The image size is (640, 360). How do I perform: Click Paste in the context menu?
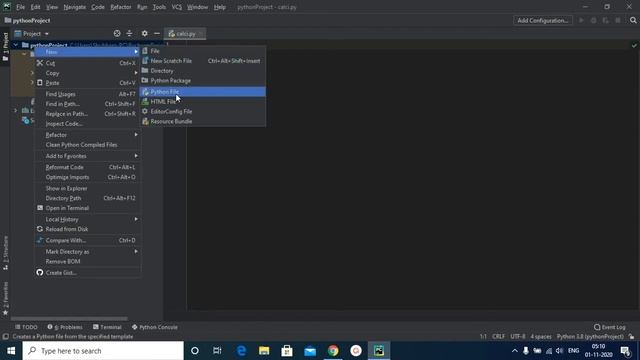coord(87,83)
